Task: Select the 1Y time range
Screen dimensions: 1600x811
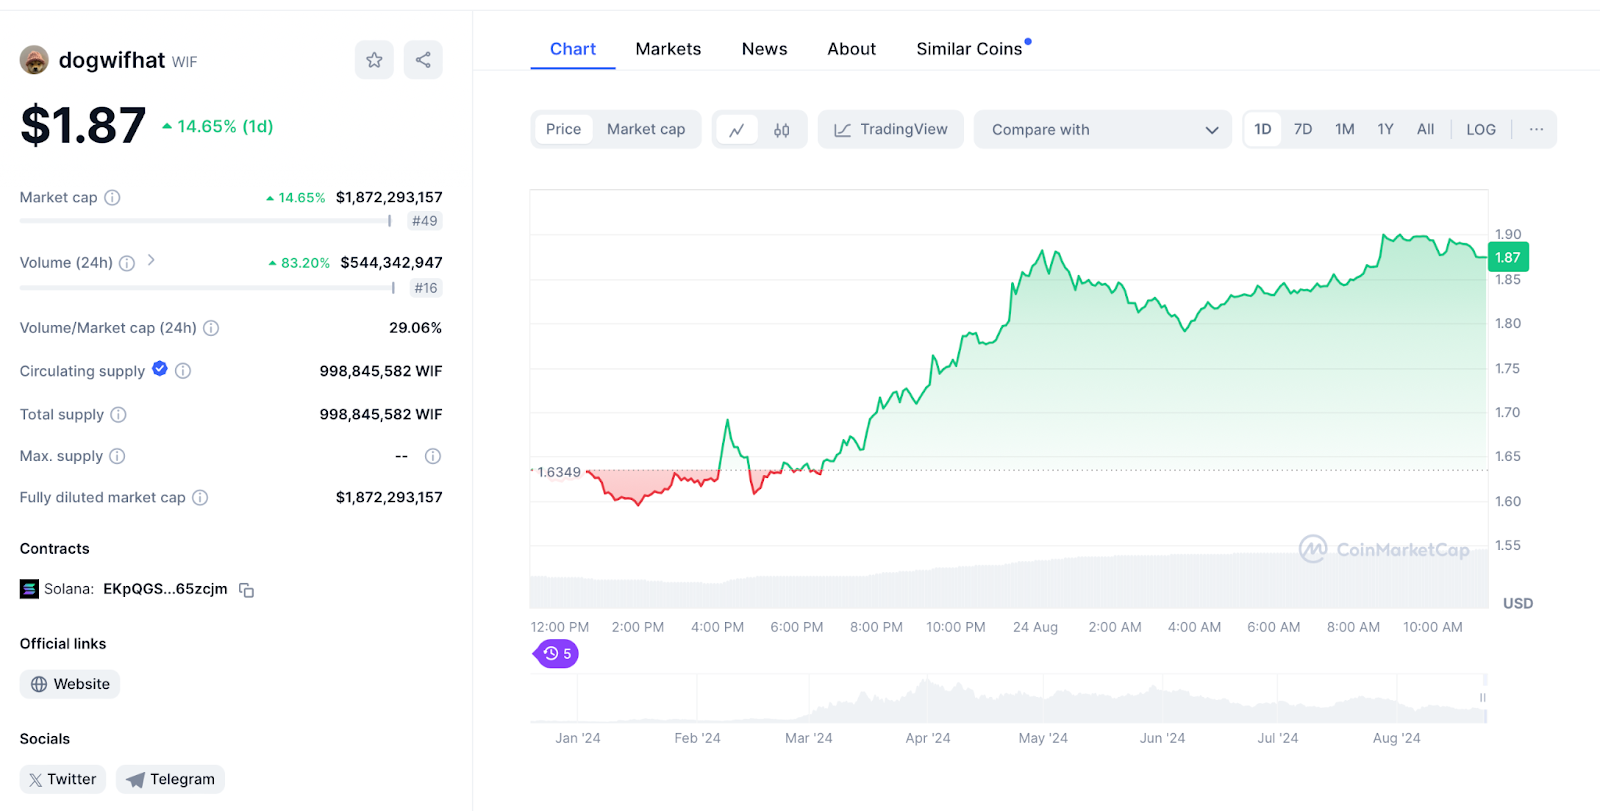Action: tap(1385, 129)
